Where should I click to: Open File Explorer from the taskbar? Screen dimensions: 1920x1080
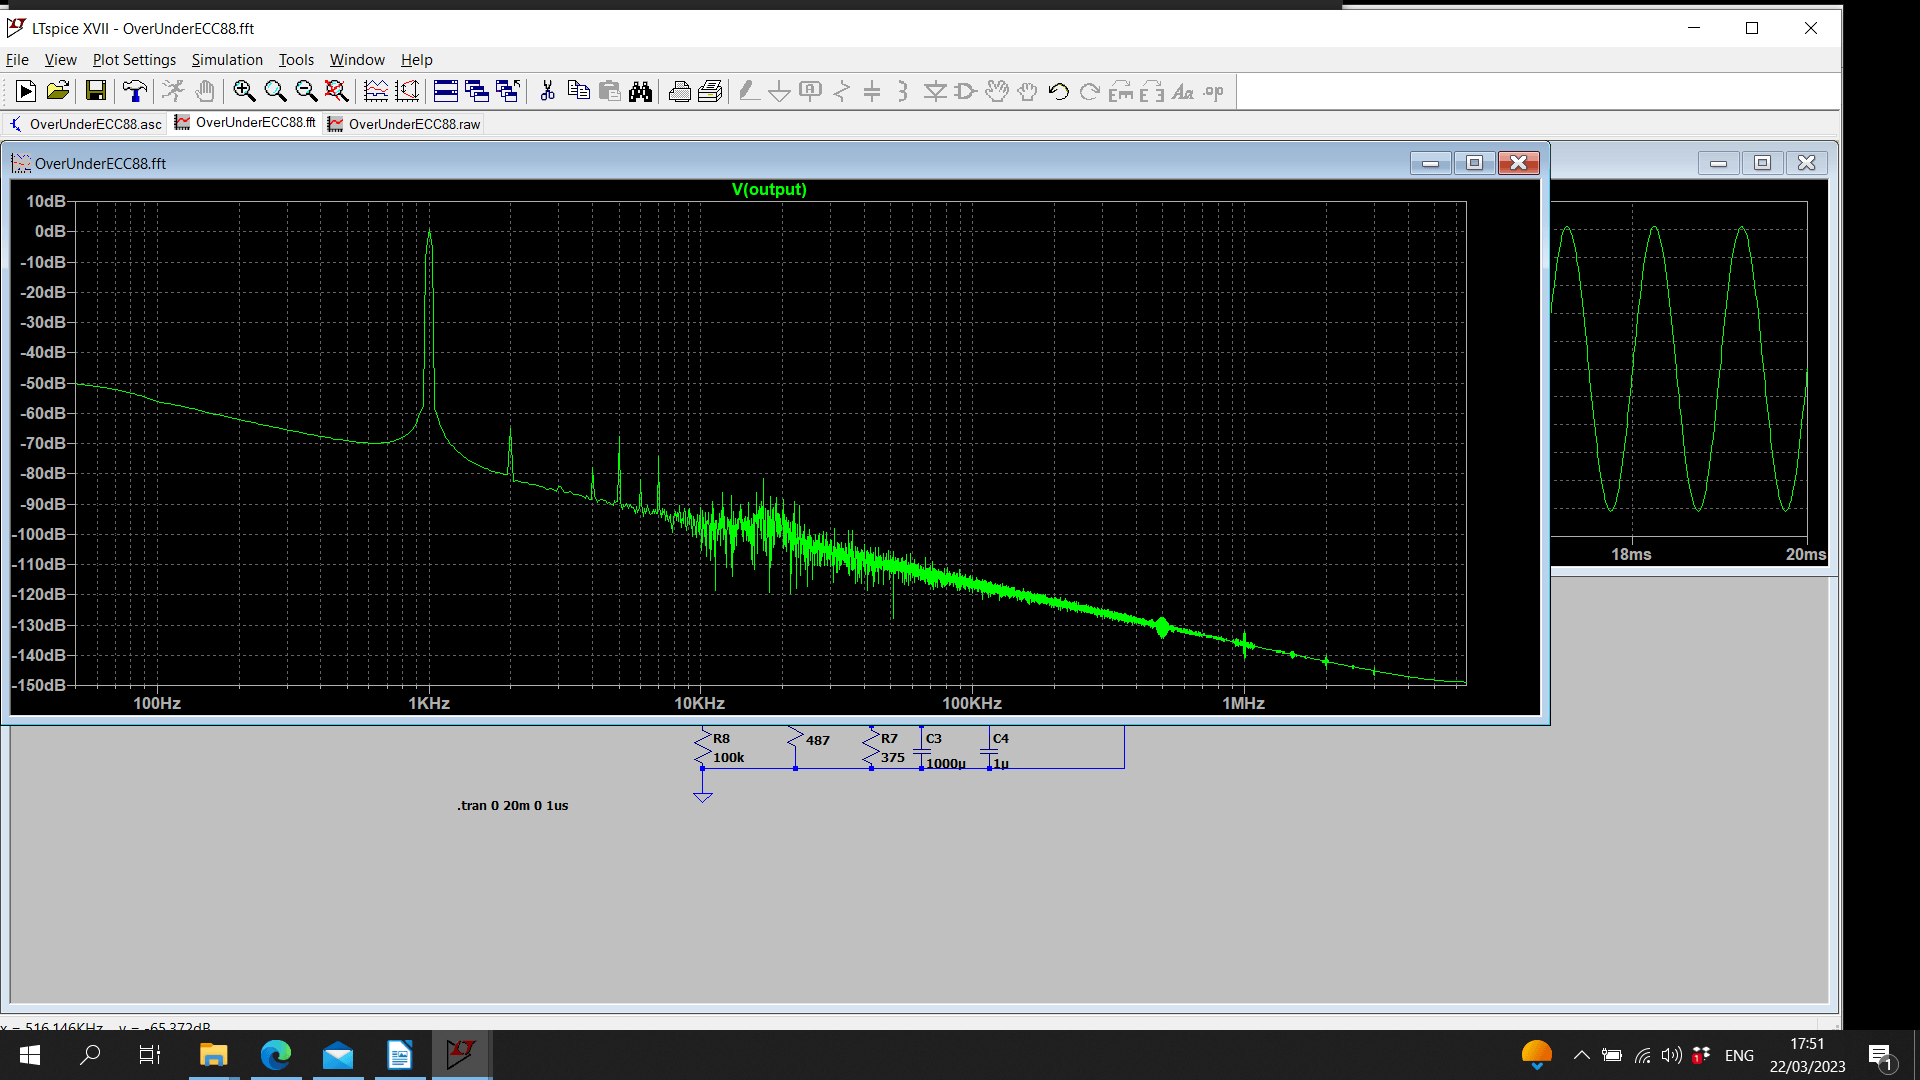(213, 1055)
